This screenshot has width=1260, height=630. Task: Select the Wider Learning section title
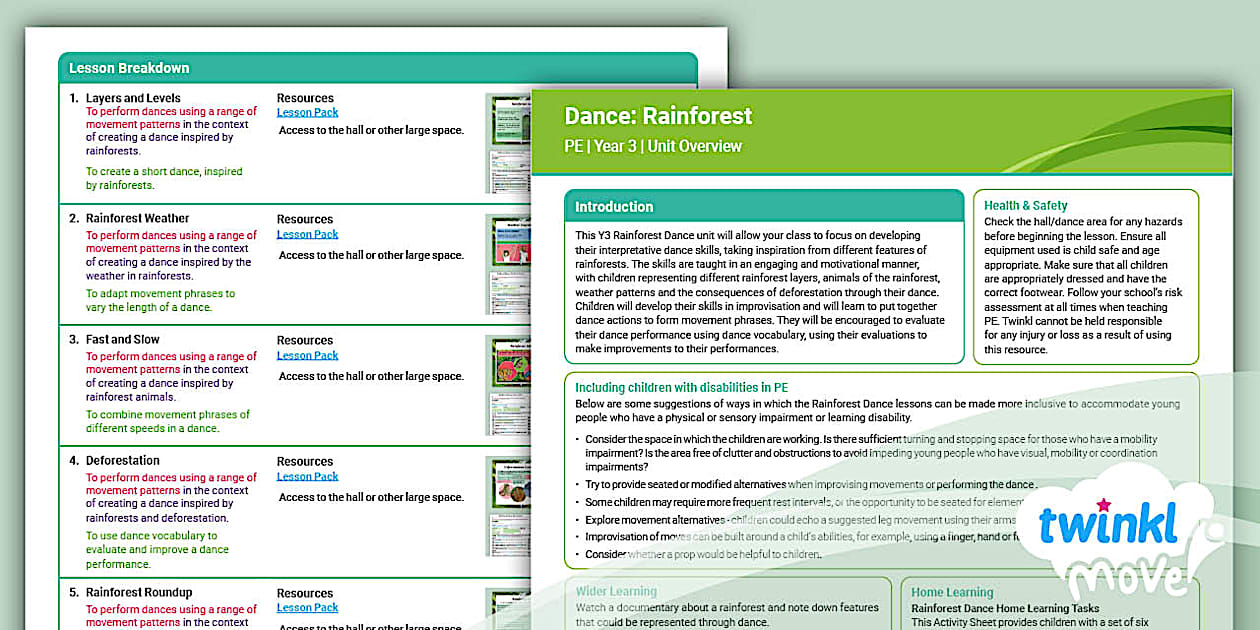(615, 592)
